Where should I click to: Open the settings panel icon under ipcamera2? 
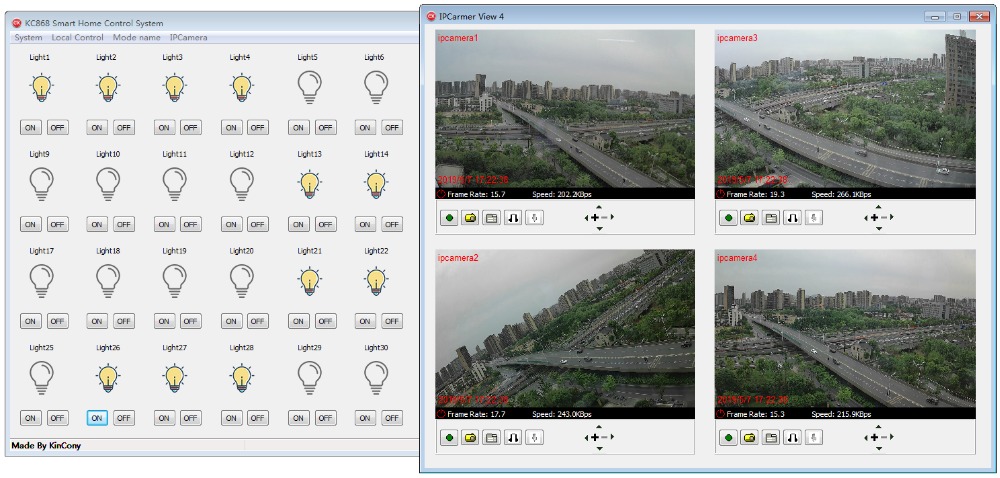(491, 437)
